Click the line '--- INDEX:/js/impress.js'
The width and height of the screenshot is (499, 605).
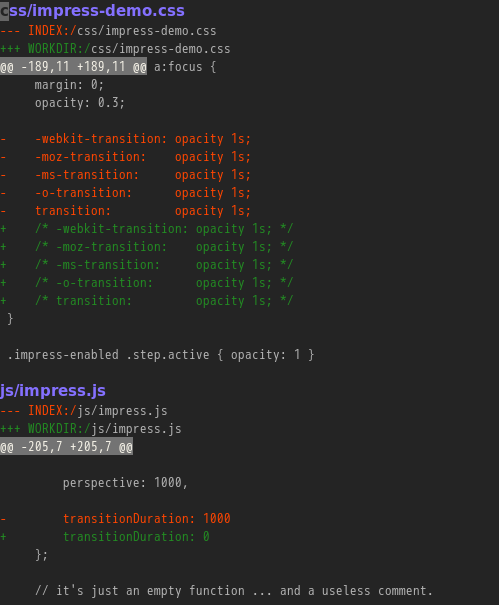(x=84, y=411)
